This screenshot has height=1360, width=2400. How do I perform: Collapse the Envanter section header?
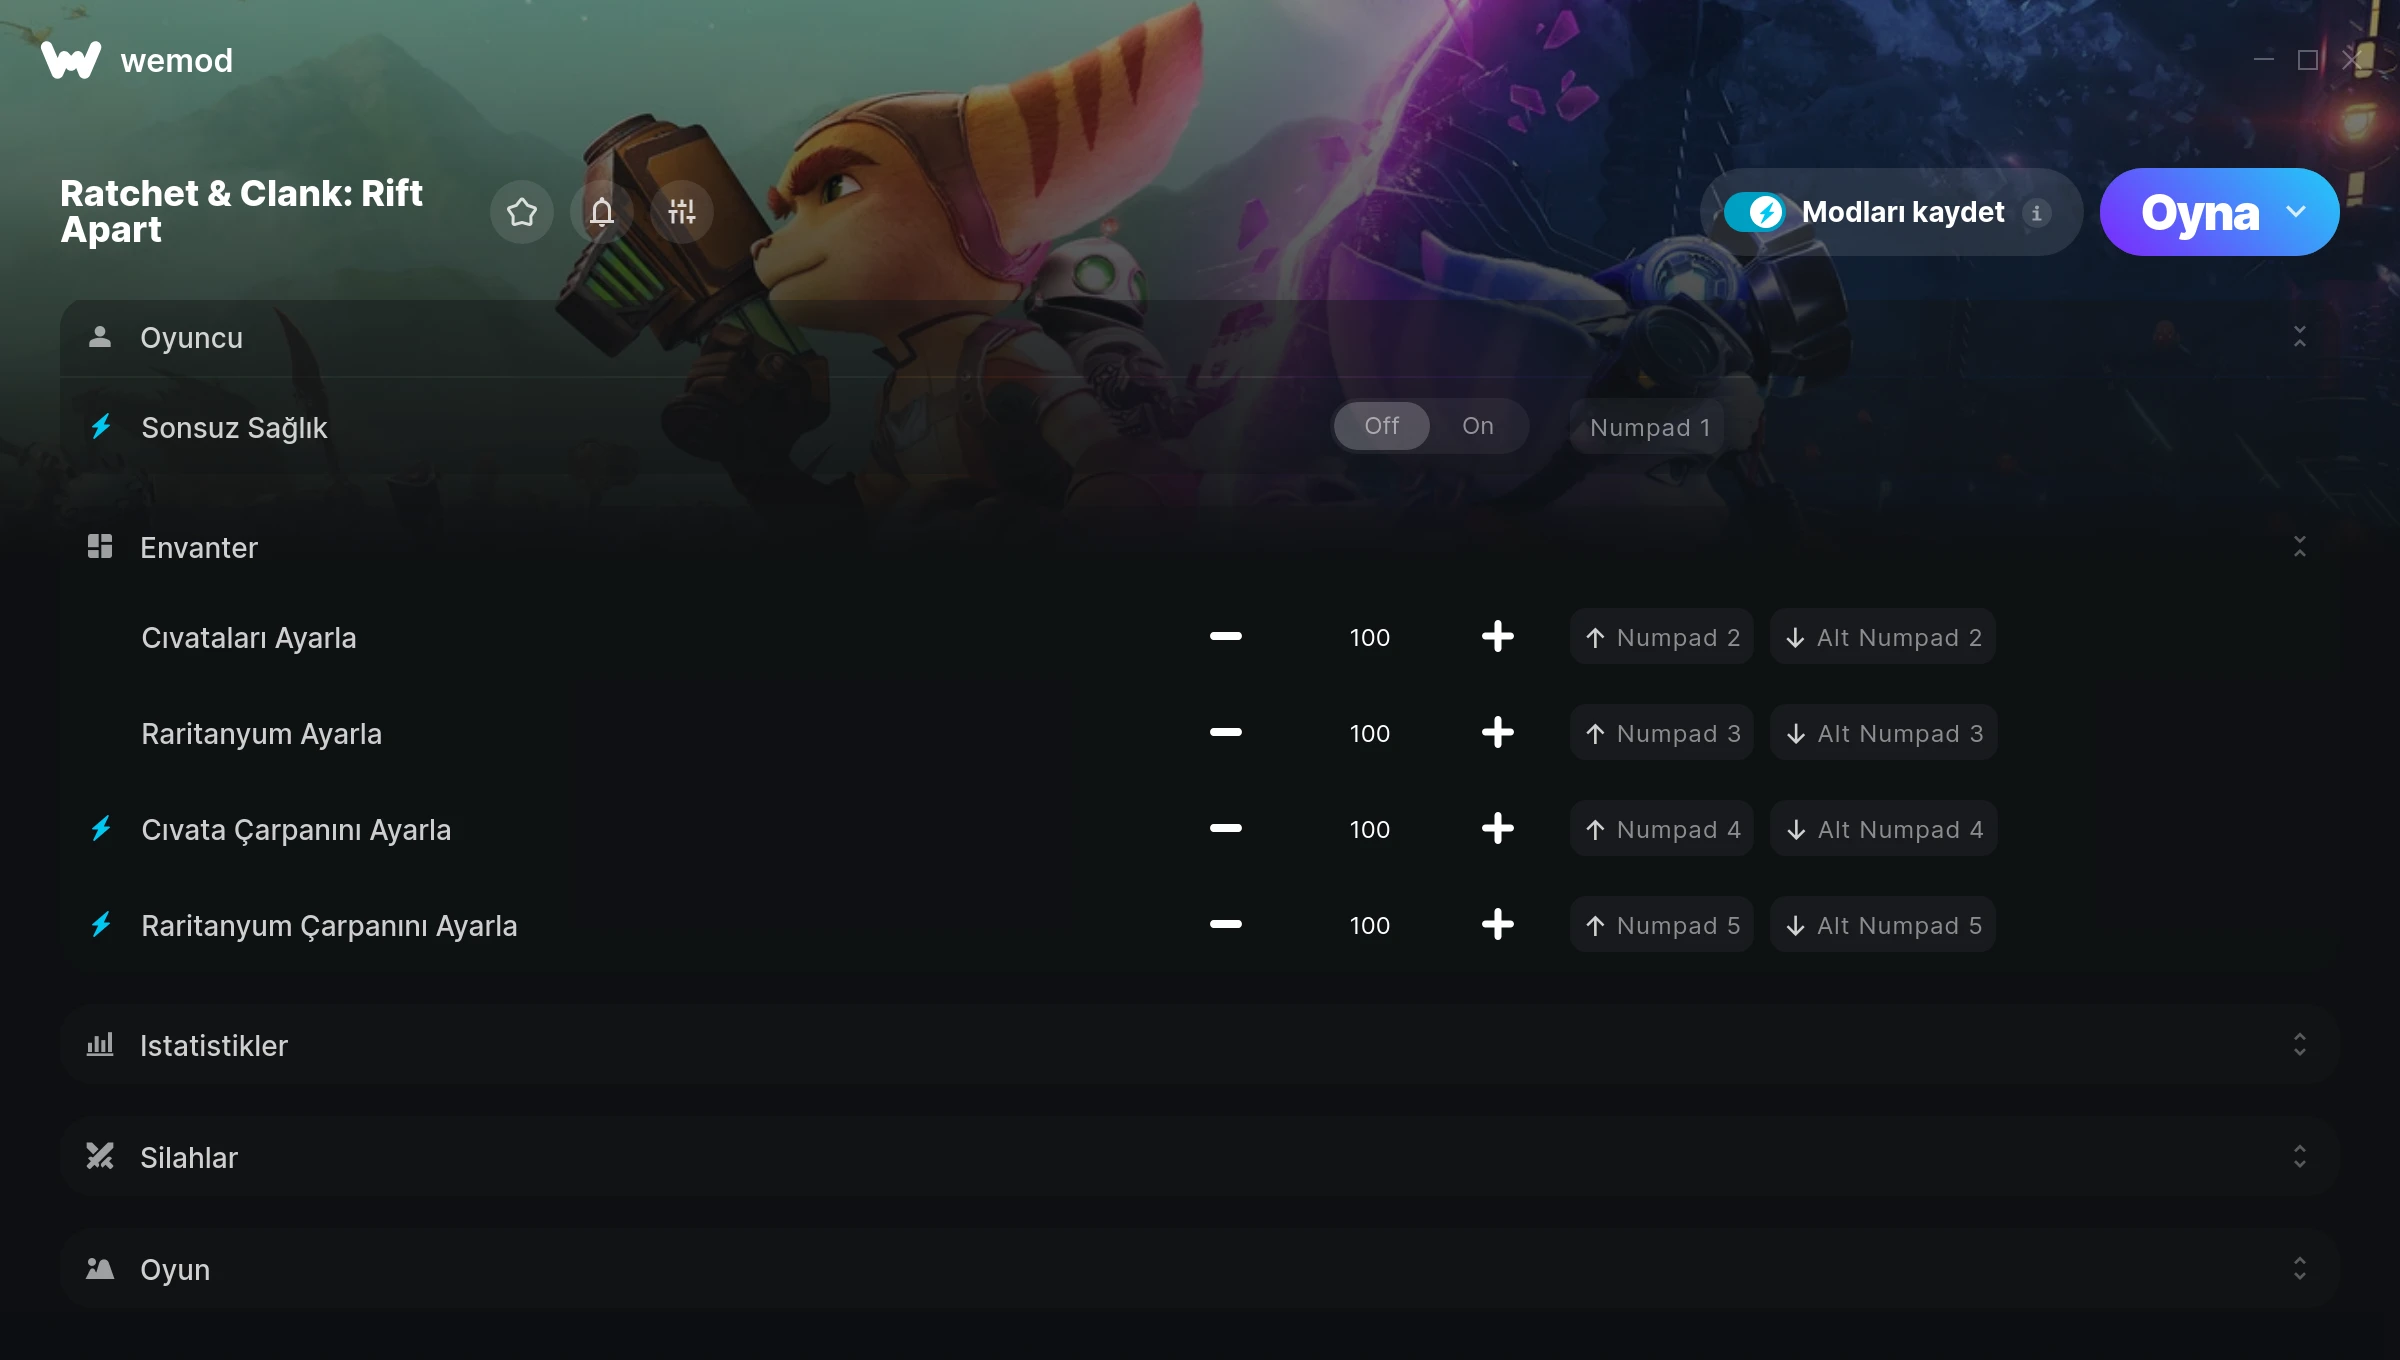click(x=1200, y=547)
